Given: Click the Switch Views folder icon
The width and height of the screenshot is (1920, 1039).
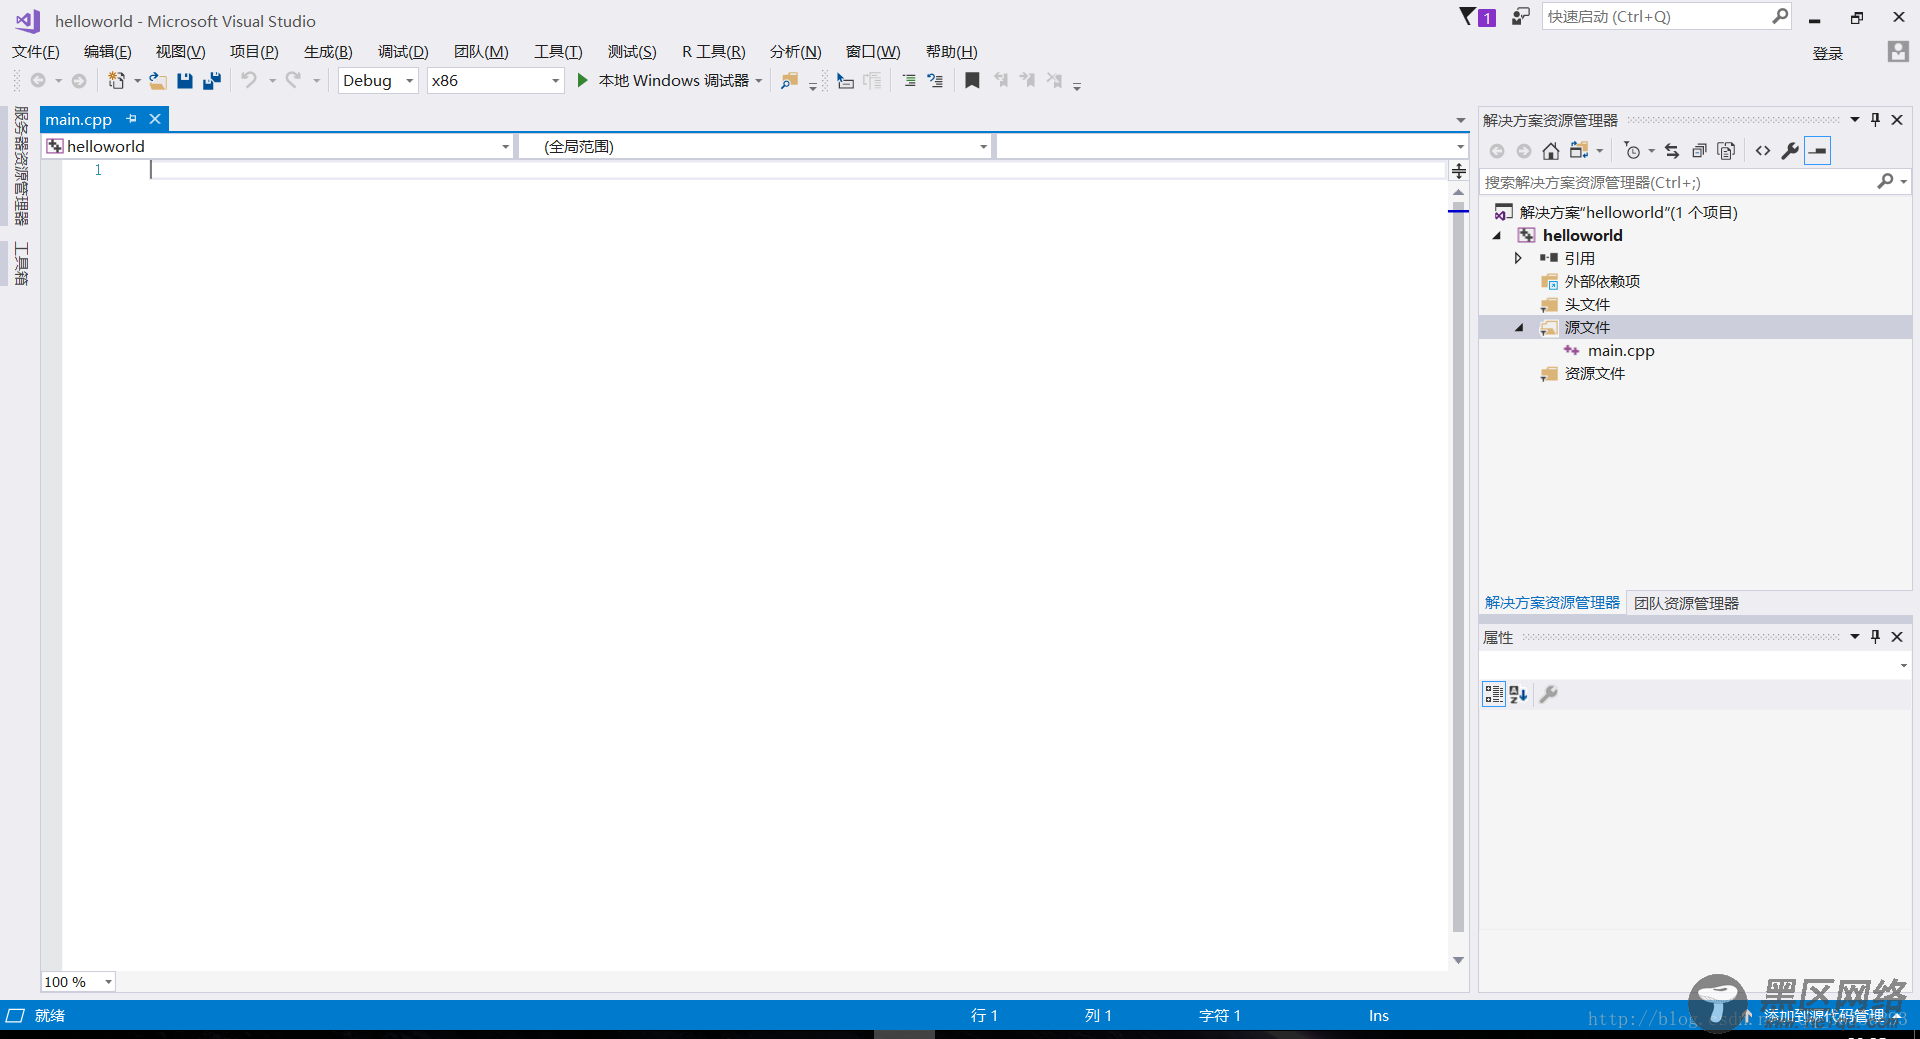Looking at the screenshot, I should pos(1579,151).
